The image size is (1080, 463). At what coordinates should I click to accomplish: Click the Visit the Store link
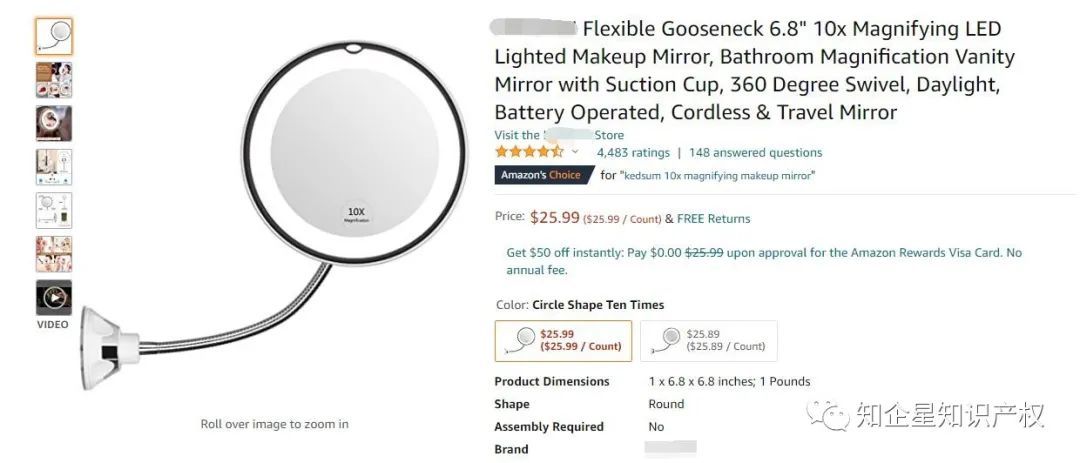tap(559, 135)
